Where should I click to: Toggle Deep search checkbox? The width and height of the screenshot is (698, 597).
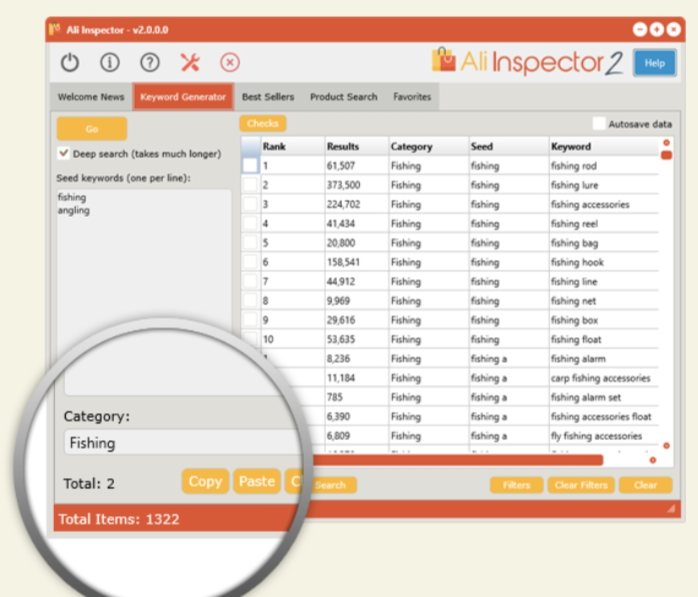pyautogui.click(x=64, y=153)
